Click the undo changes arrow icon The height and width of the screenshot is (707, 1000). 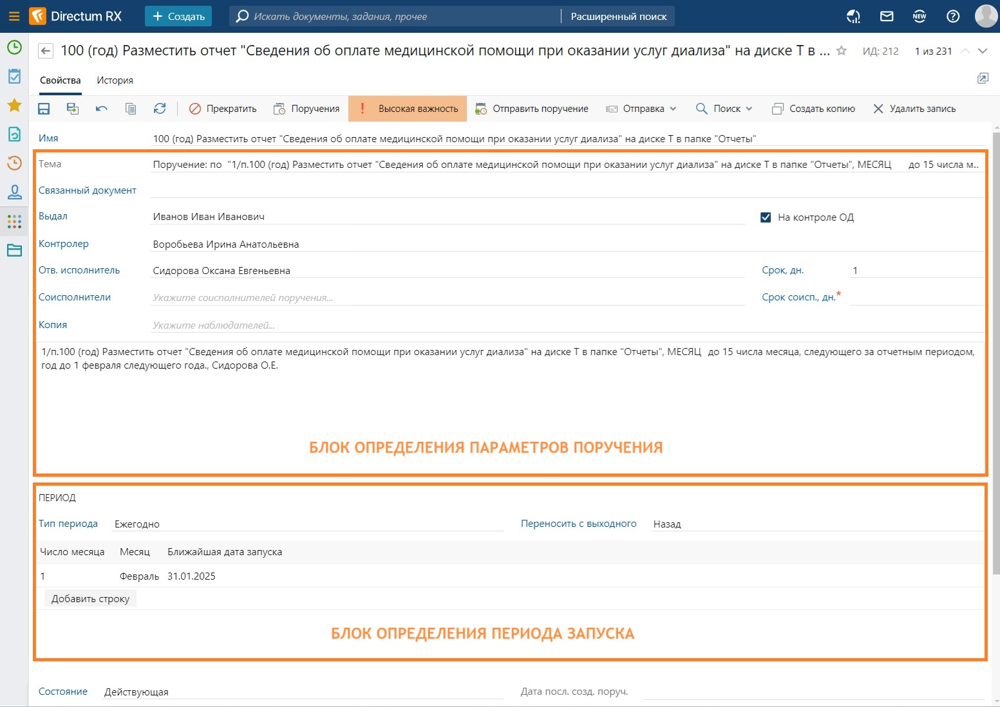click(x=101, y=109)
